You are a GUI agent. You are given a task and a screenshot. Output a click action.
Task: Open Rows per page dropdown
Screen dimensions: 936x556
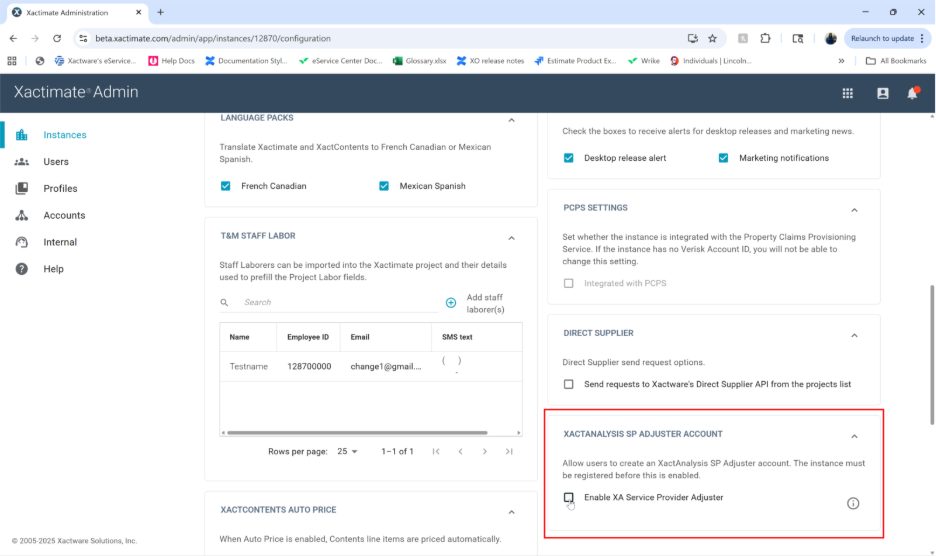click(347, 451)
